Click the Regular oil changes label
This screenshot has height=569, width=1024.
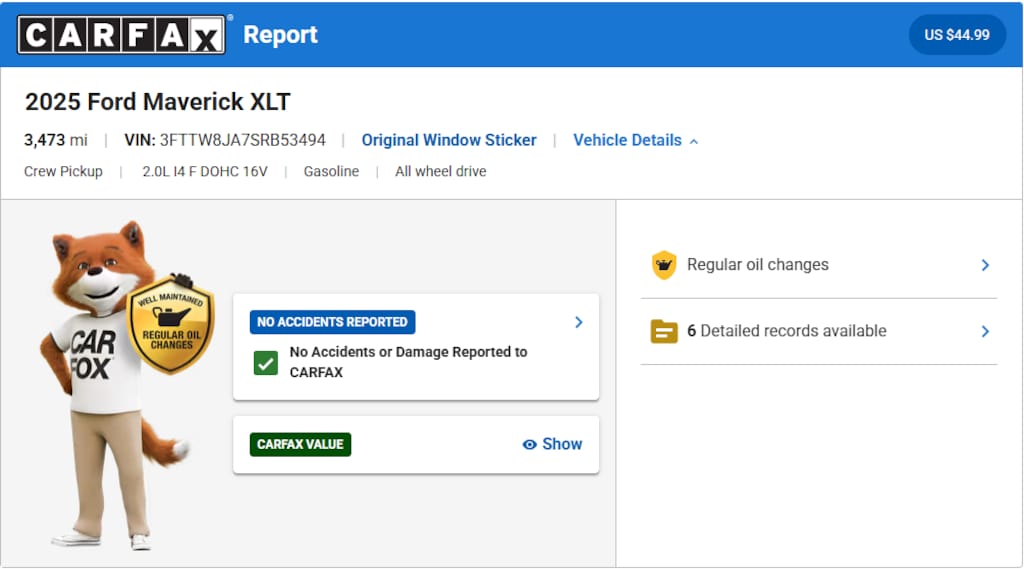(757, 265)
